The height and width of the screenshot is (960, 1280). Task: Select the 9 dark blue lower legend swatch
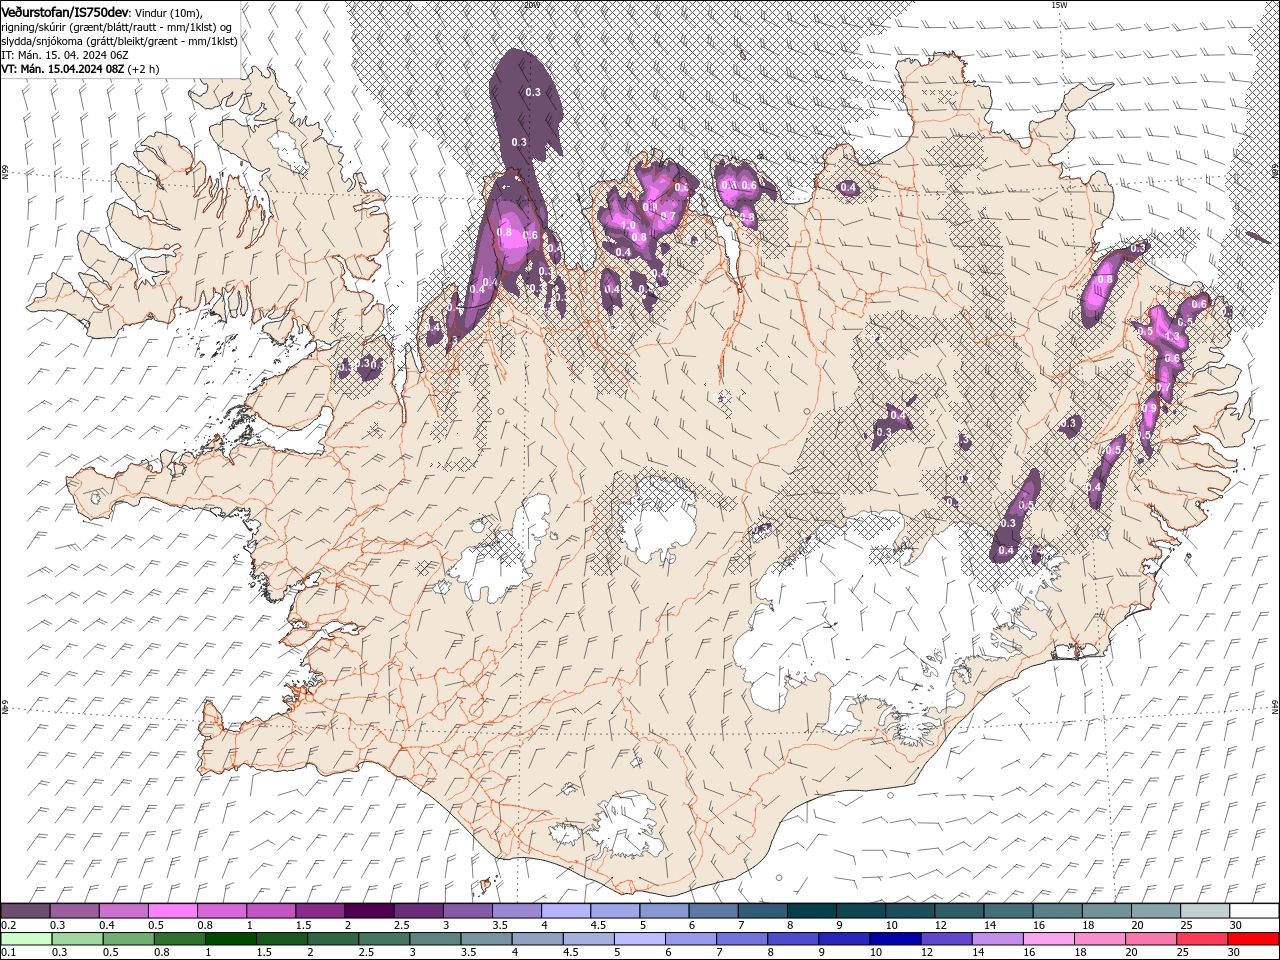844,939
